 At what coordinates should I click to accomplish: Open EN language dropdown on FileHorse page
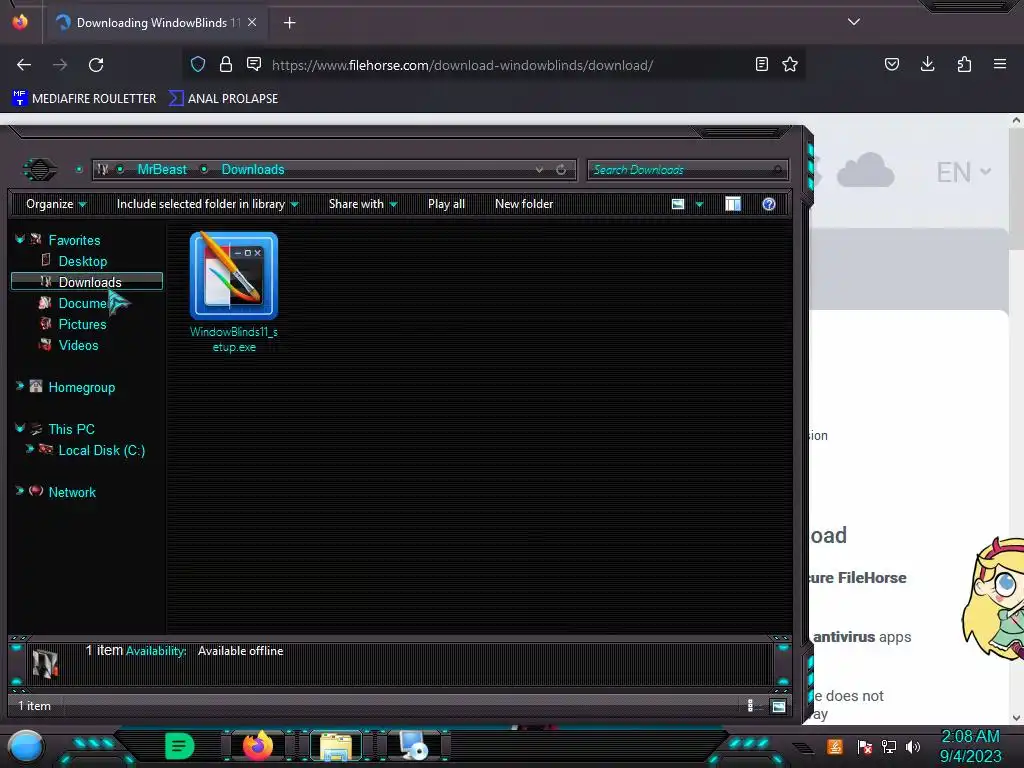(x=963, y=172)
